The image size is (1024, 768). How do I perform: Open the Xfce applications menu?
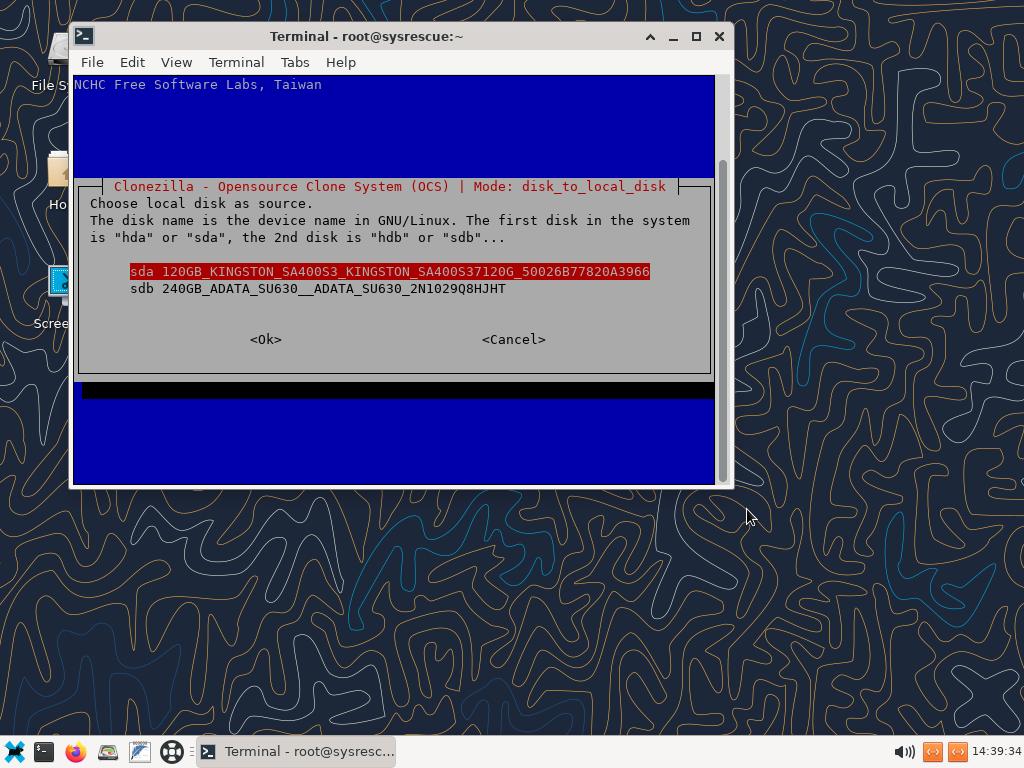(x=14, y=751)
